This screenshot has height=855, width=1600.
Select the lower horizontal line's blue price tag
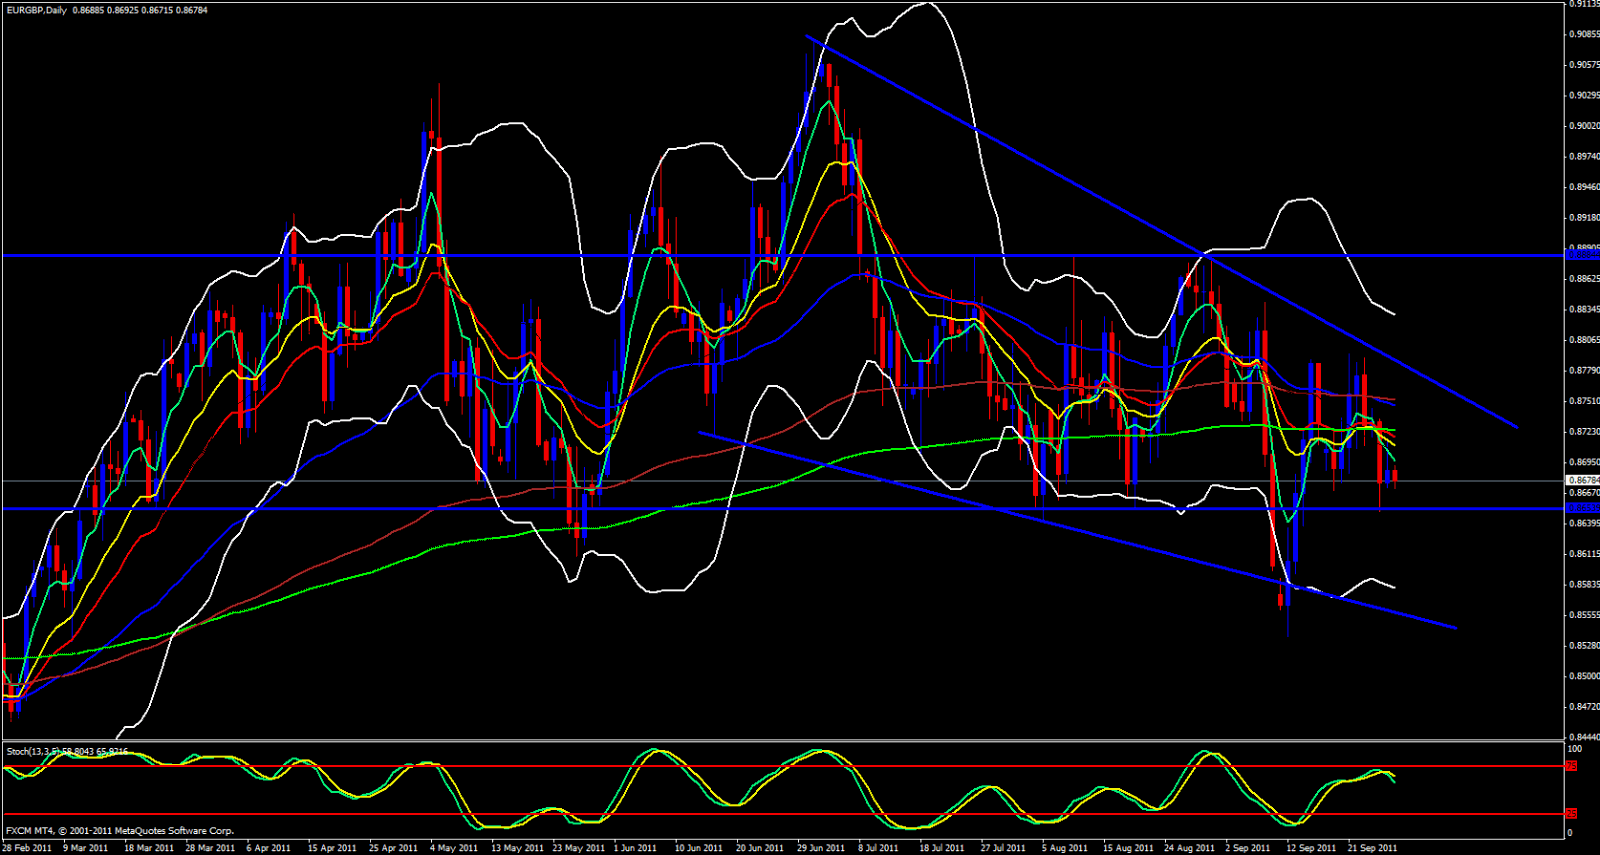(1581, 508)
